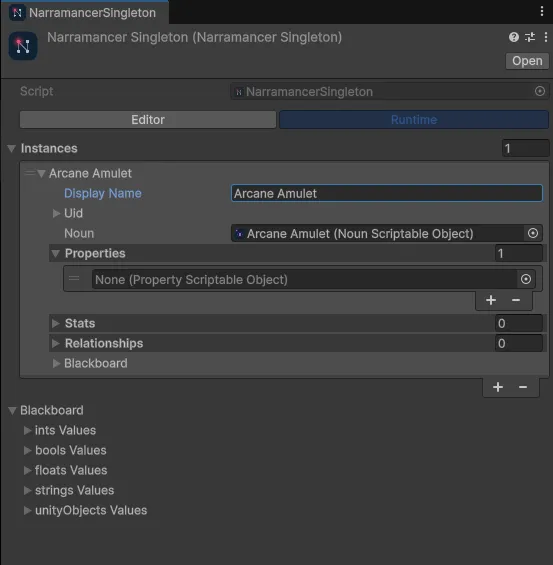The image size is (553, 565).
Task: Expand the Relationships list
Action: [x=55, y=343]
